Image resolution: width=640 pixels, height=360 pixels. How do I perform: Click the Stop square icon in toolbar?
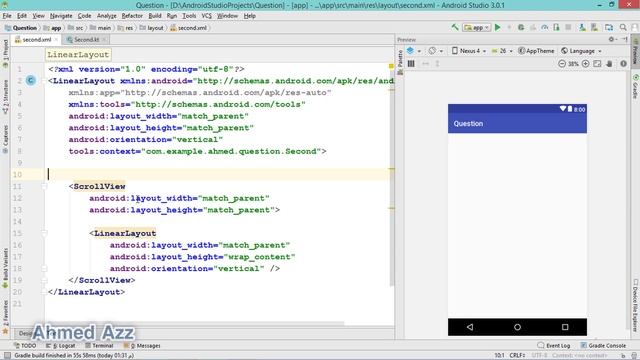point(568,27)
